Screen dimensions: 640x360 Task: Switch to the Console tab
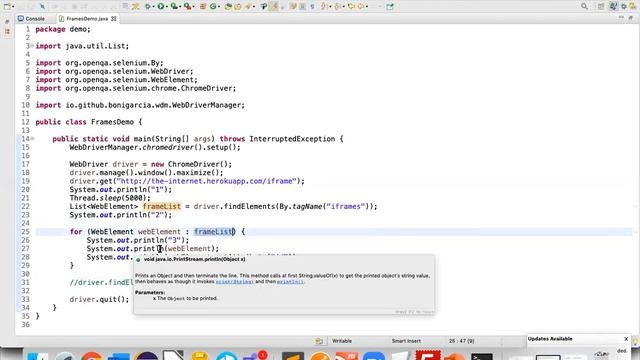tap(31, 18)
